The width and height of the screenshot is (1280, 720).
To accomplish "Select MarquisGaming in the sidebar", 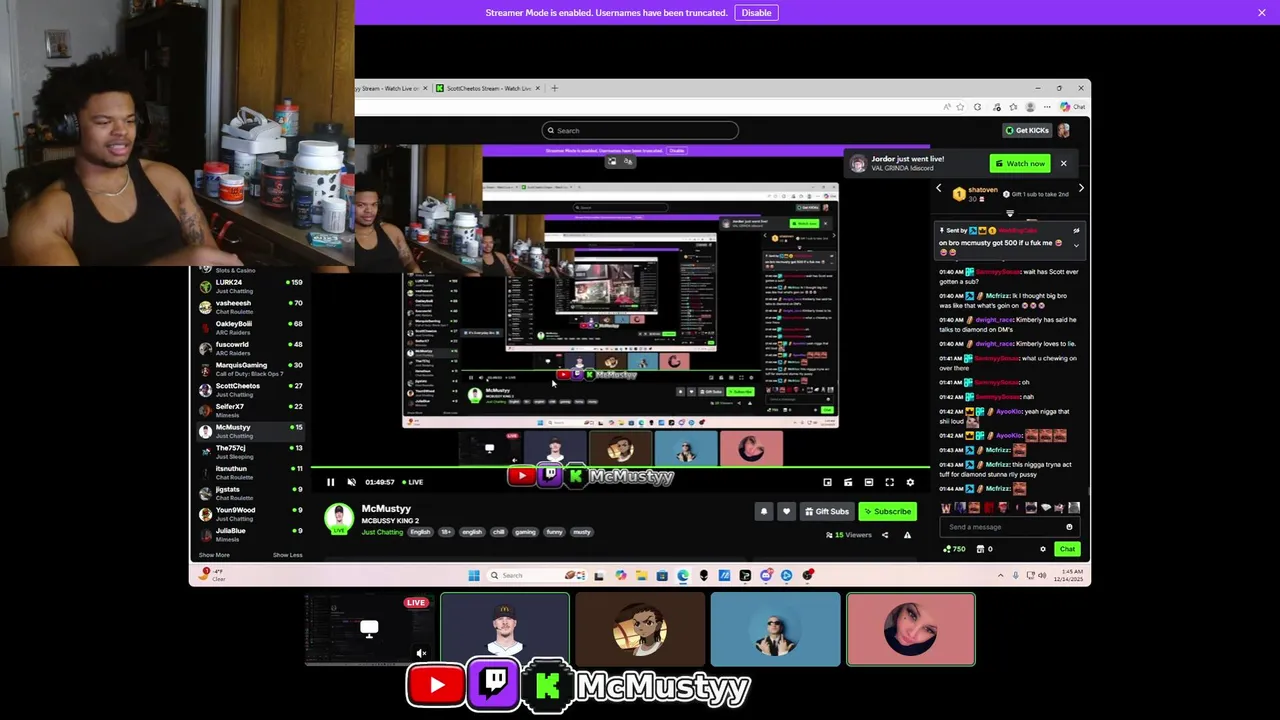I will tap(250, 369).
